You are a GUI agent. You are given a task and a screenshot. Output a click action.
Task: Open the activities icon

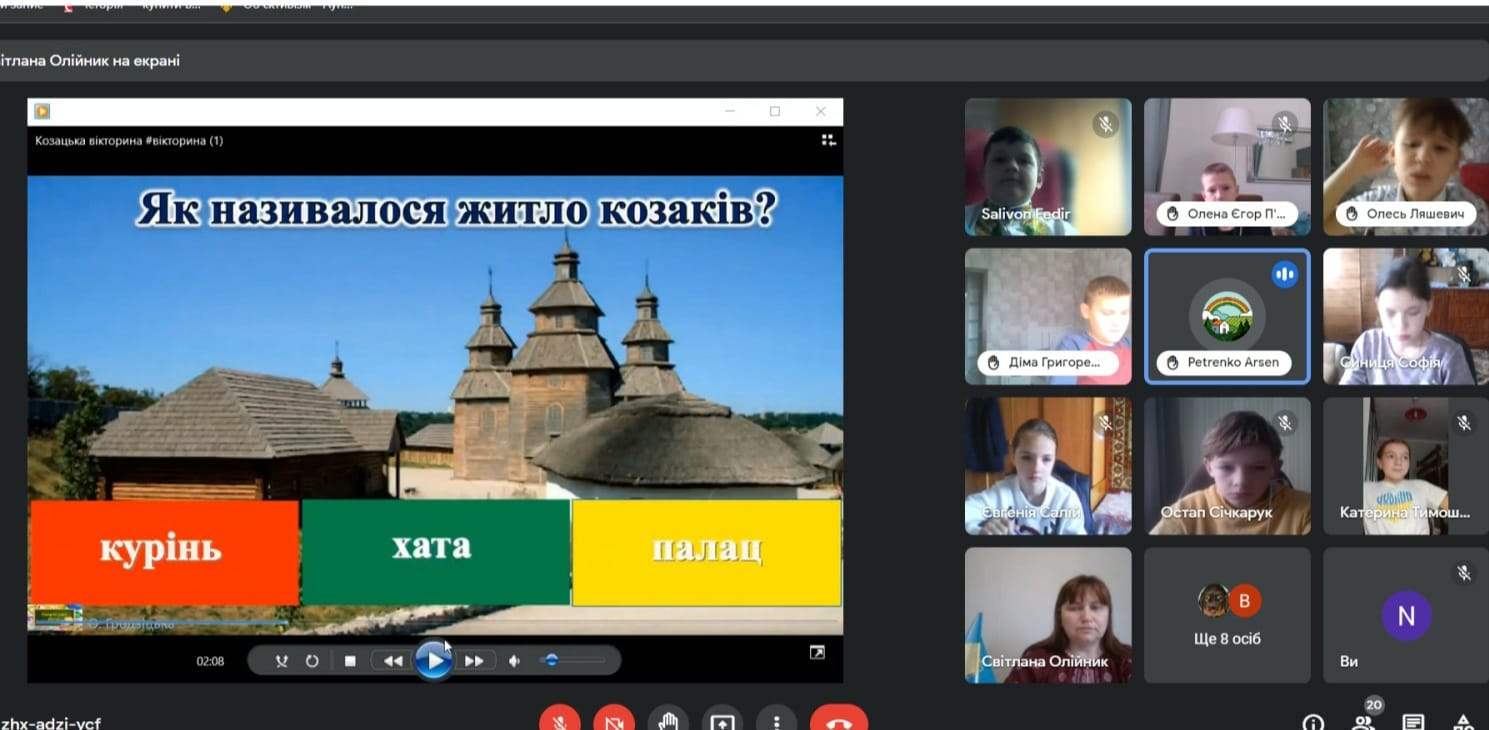[x=1464, y=722]
